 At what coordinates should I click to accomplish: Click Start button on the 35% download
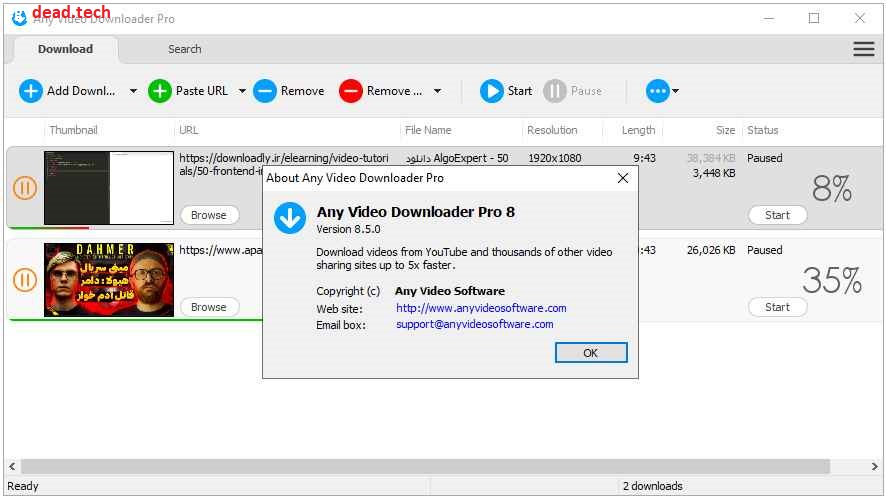point(778,307)
